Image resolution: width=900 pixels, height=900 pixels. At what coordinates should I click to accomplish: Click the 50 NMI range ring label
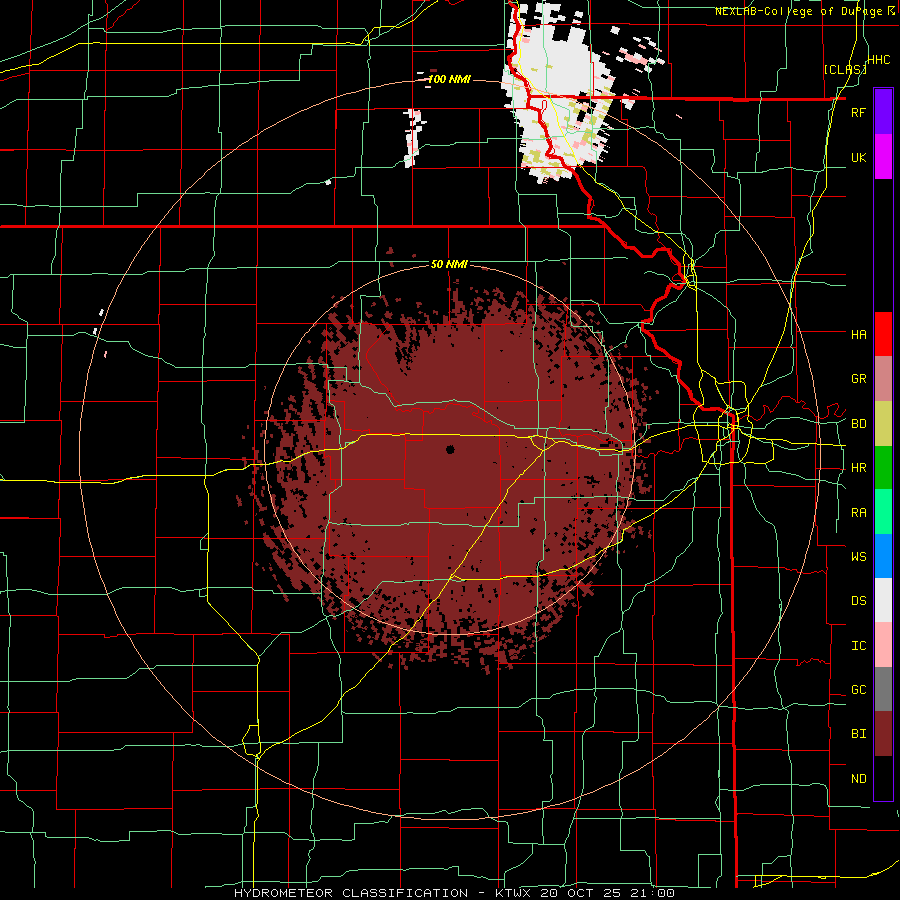coord(449,265)
